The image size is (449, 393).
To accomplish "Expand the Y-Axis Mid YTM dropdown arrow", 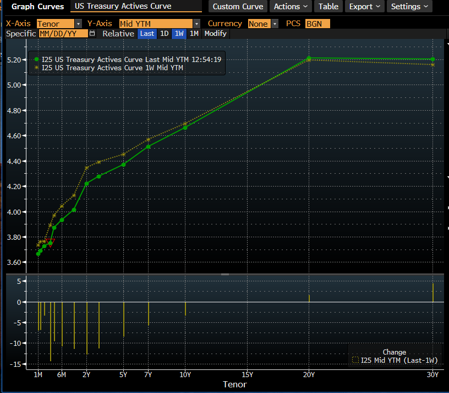I will pyautogui.click(x=197, y=24).
